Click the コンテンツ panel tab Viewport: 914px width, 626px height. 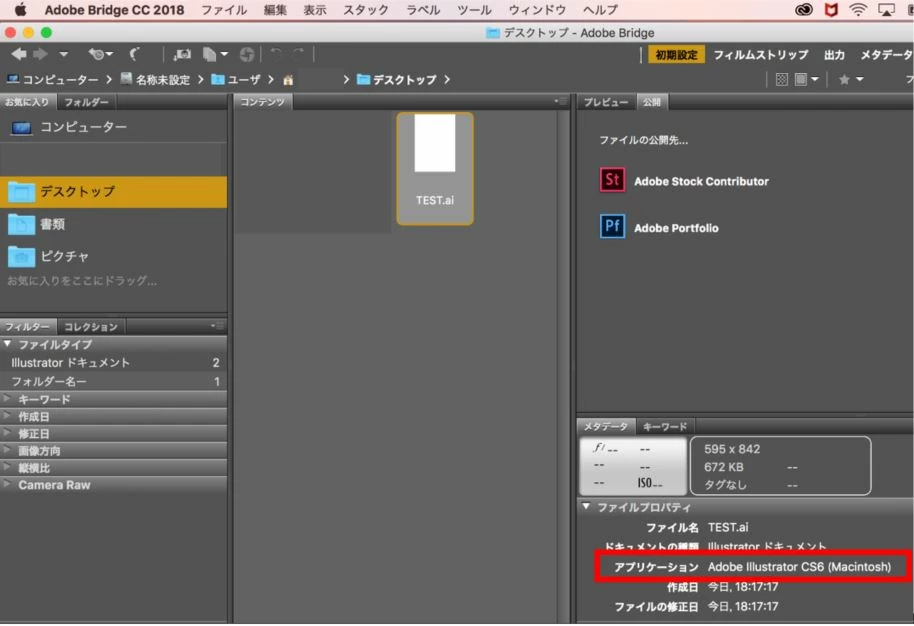(262, 102)
